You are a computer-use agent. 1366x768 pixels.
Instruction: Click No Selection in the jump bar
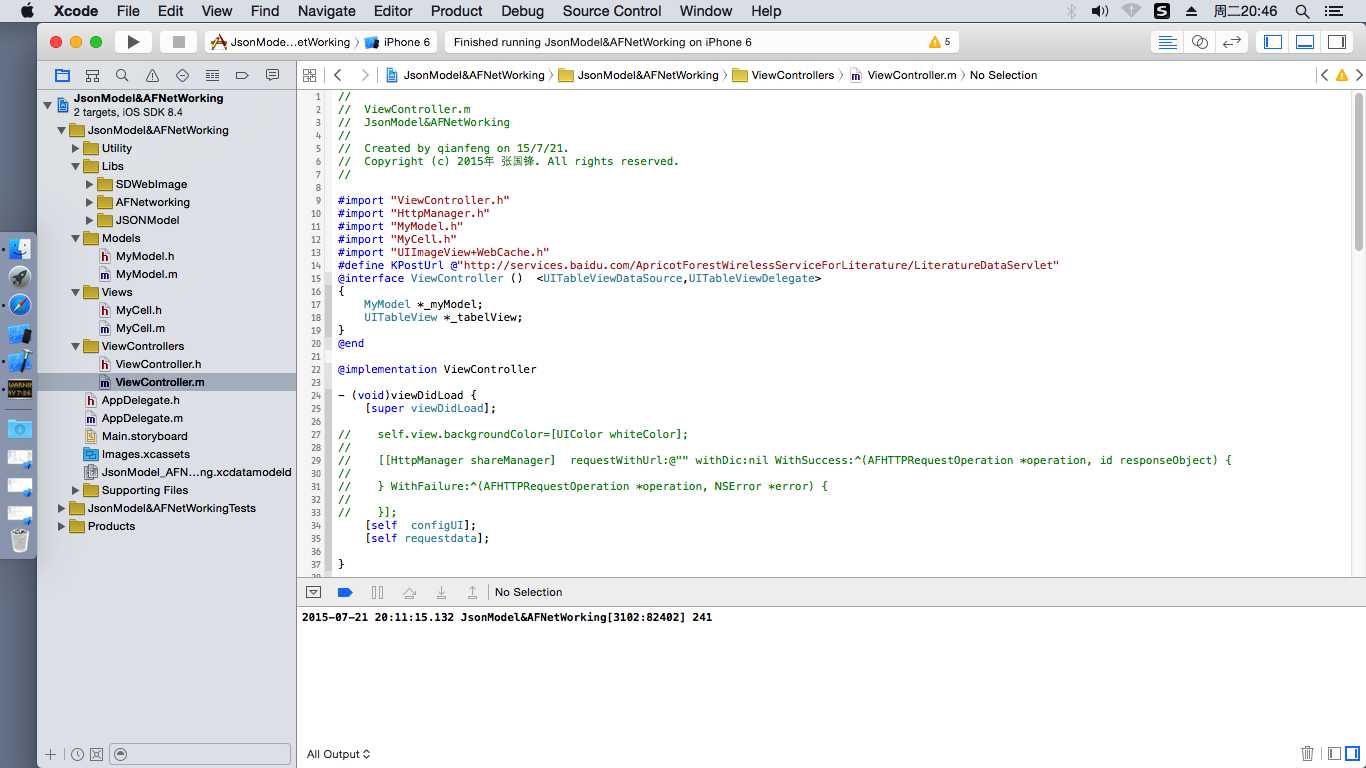point(1003,75)
